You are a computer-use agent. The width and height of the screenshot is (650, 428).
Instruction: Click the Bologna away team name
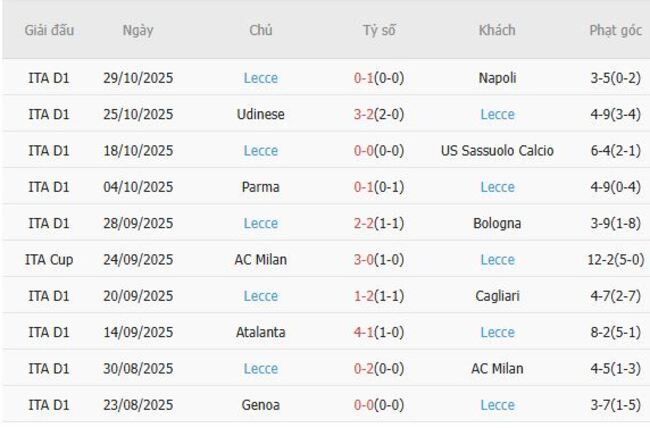pyautogui.click(x=497, y=223)
